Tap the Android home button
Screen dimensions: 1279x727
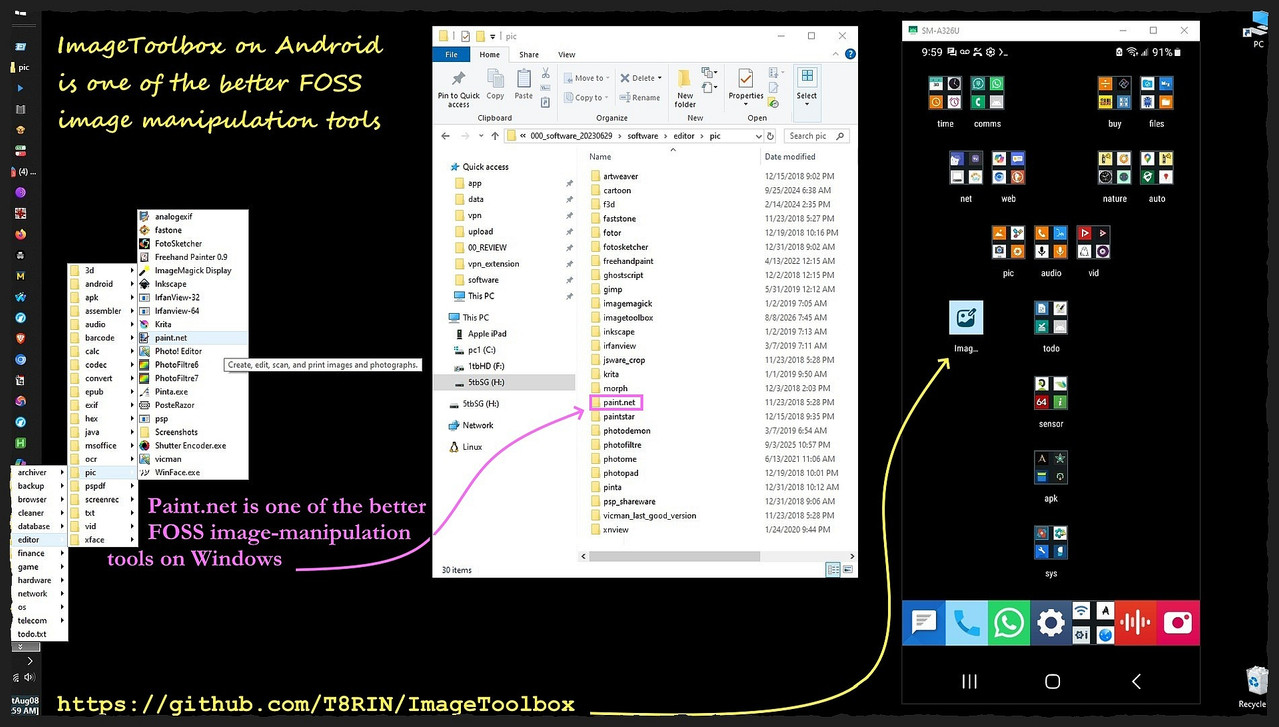1052,681
